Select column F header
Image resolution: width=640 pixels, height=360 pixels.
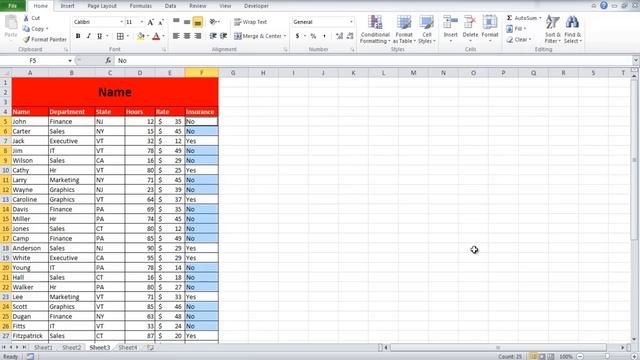tap(202, 73)
